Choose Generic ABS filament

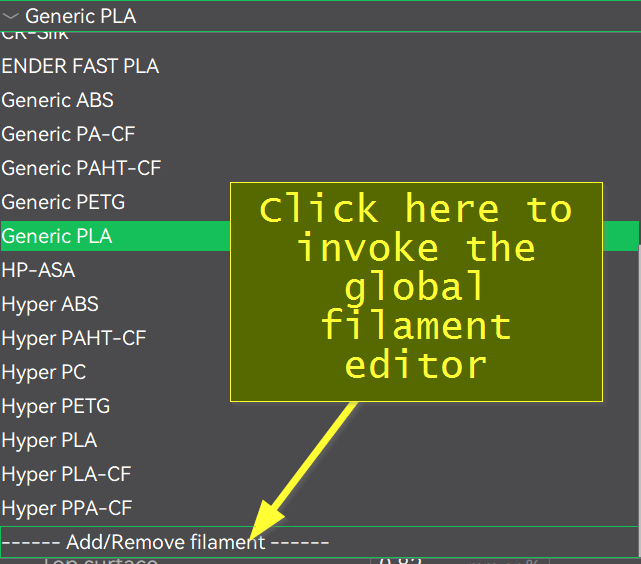[58, 101]
